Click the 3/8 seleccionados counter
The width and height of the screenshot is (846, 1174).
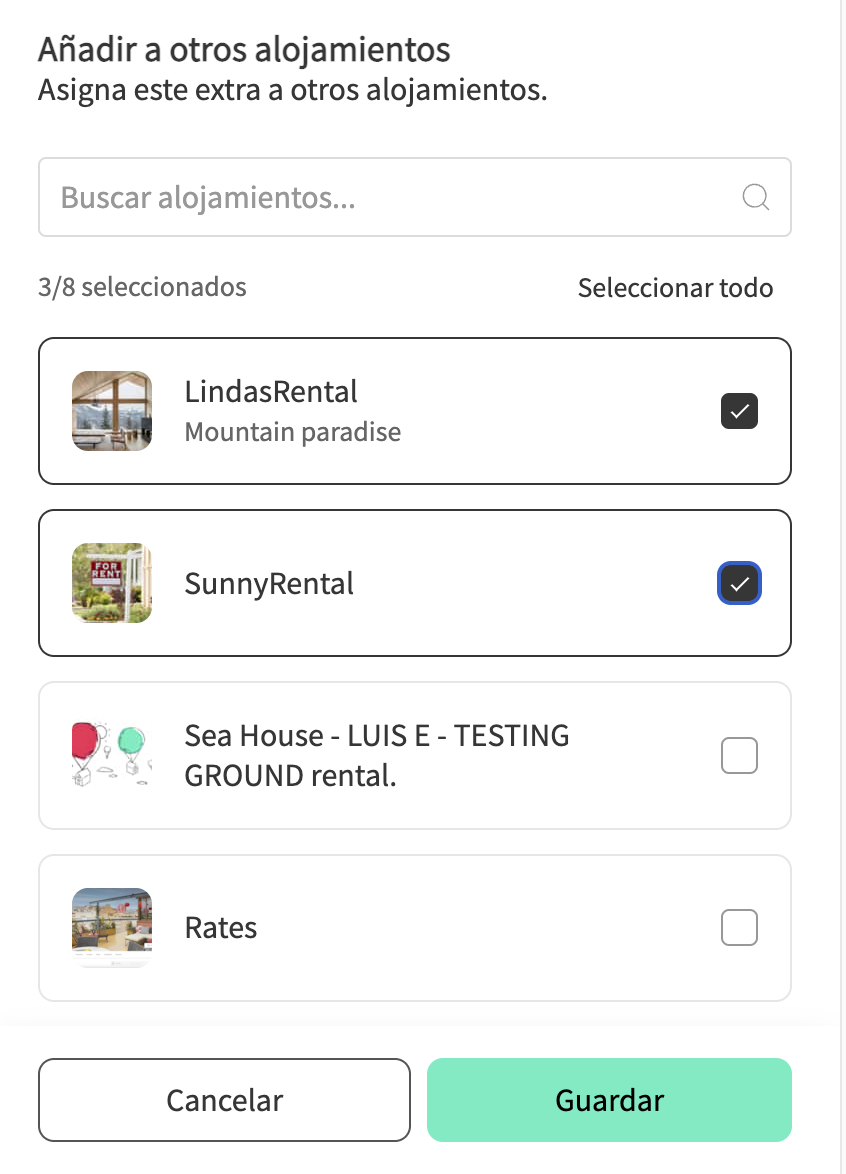click(x=142, y=287)
